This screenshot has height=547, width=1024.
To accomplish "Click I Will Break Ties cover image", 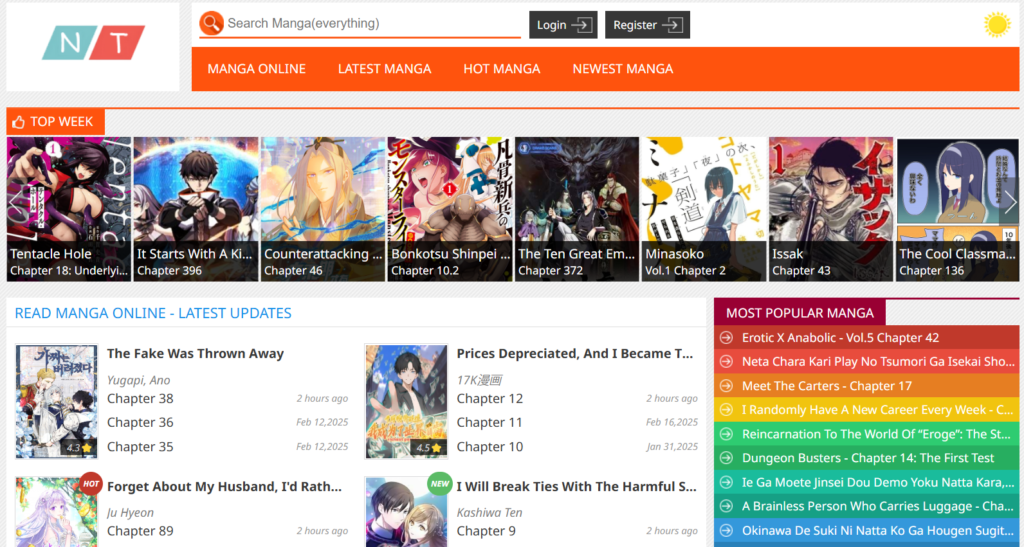I will tap(406, 512).
